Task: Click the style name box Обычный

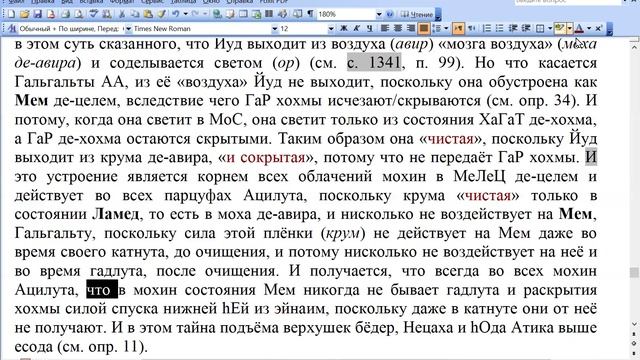Action: pos(71,29)
